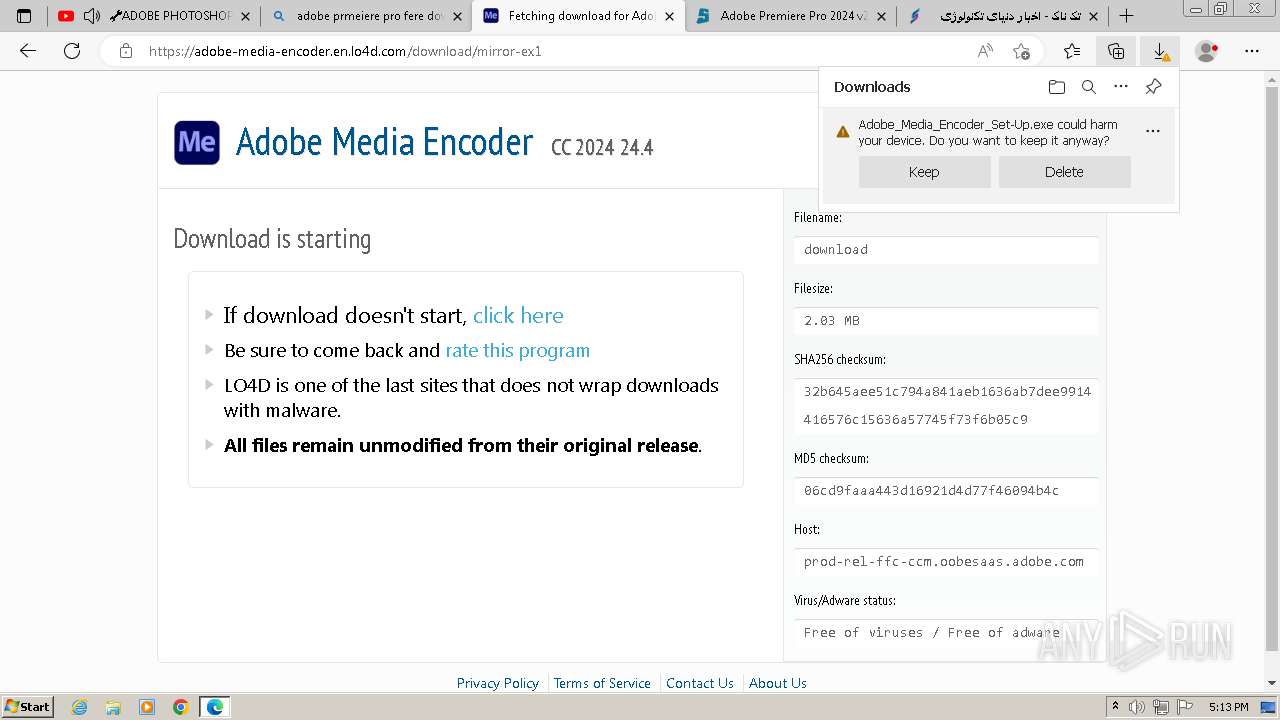Pin the Downloads panel
Viewport: 1280px width, 720px height.
1153,87
